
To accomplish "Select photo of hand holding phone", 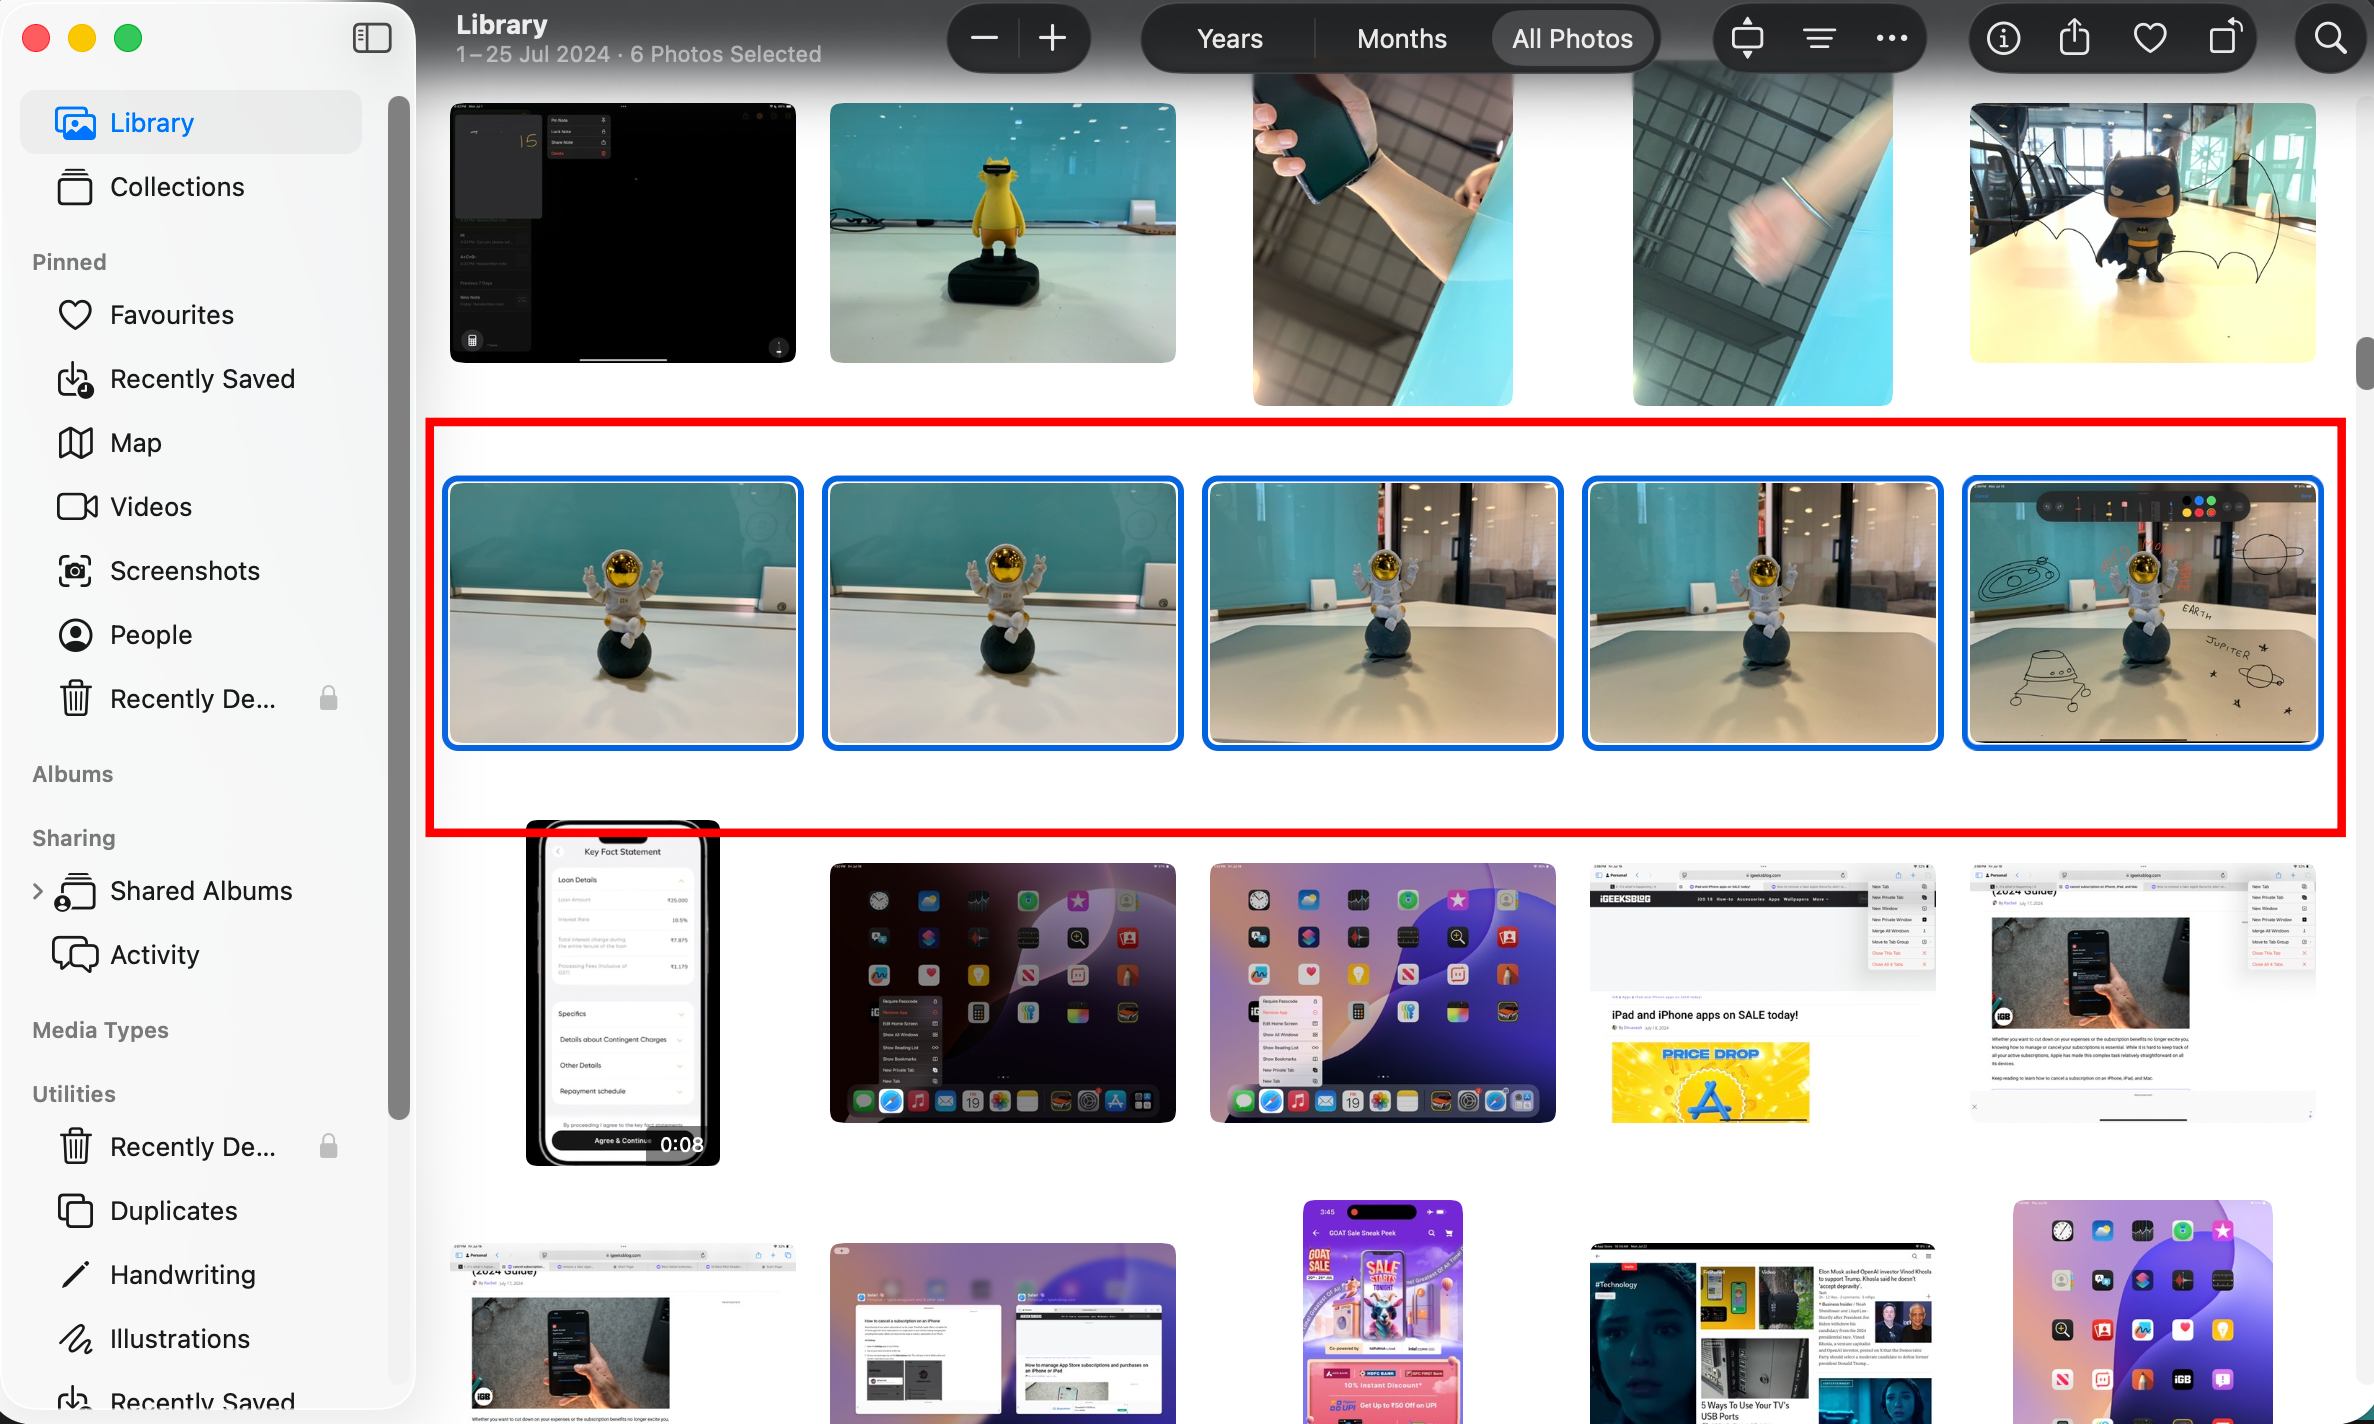I will (x=1383, y=235).
